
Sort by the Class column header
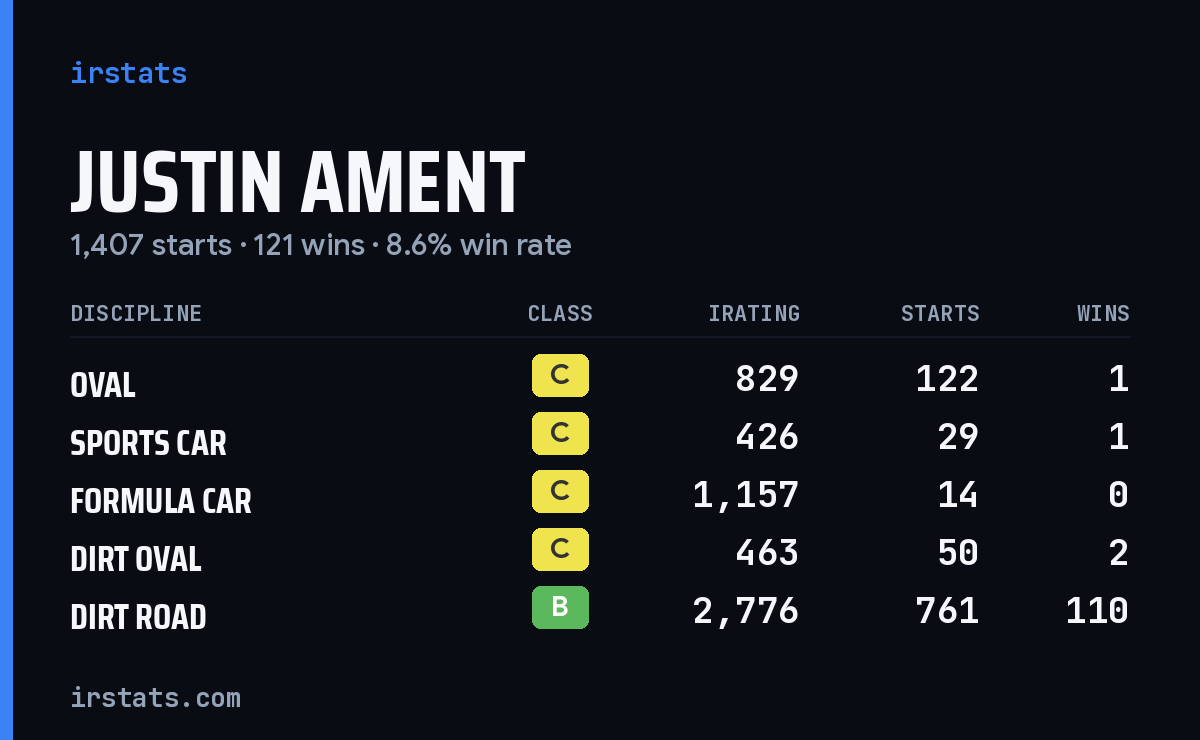560,314
